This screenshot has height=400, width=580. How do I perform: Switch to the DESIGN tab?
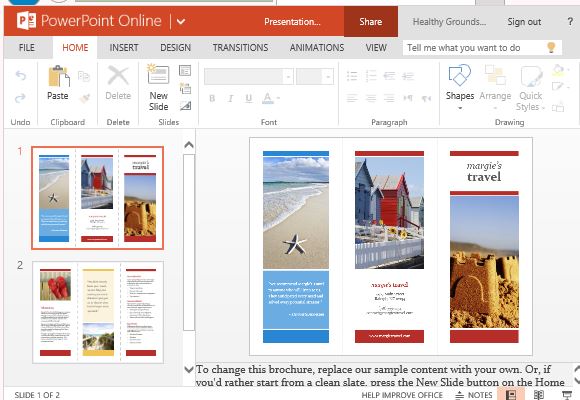[x=175, y=48]
